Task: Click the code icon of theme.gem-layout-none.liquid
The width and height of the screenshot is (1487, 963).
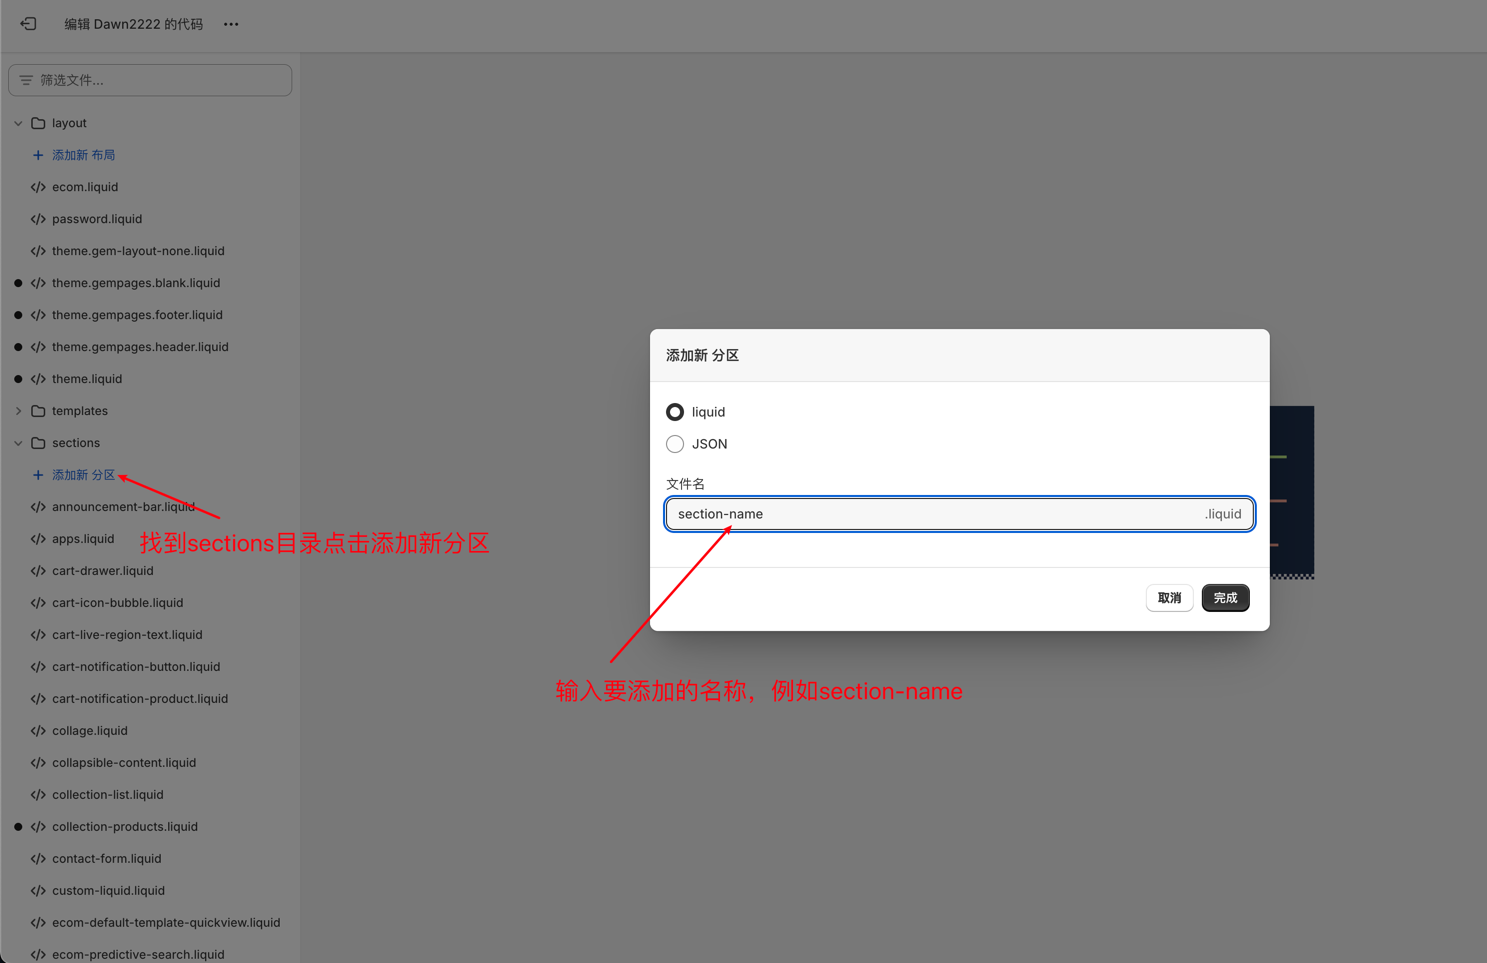Action: pyautogui.click(x=38, y=251)
